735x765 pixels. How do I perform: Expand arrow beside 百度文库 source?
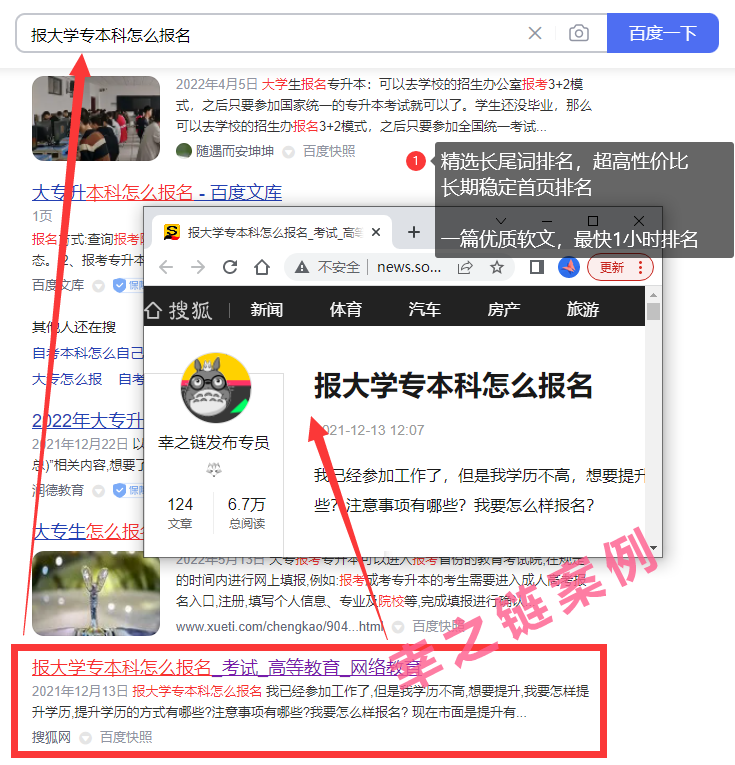(x=99, y=286)
